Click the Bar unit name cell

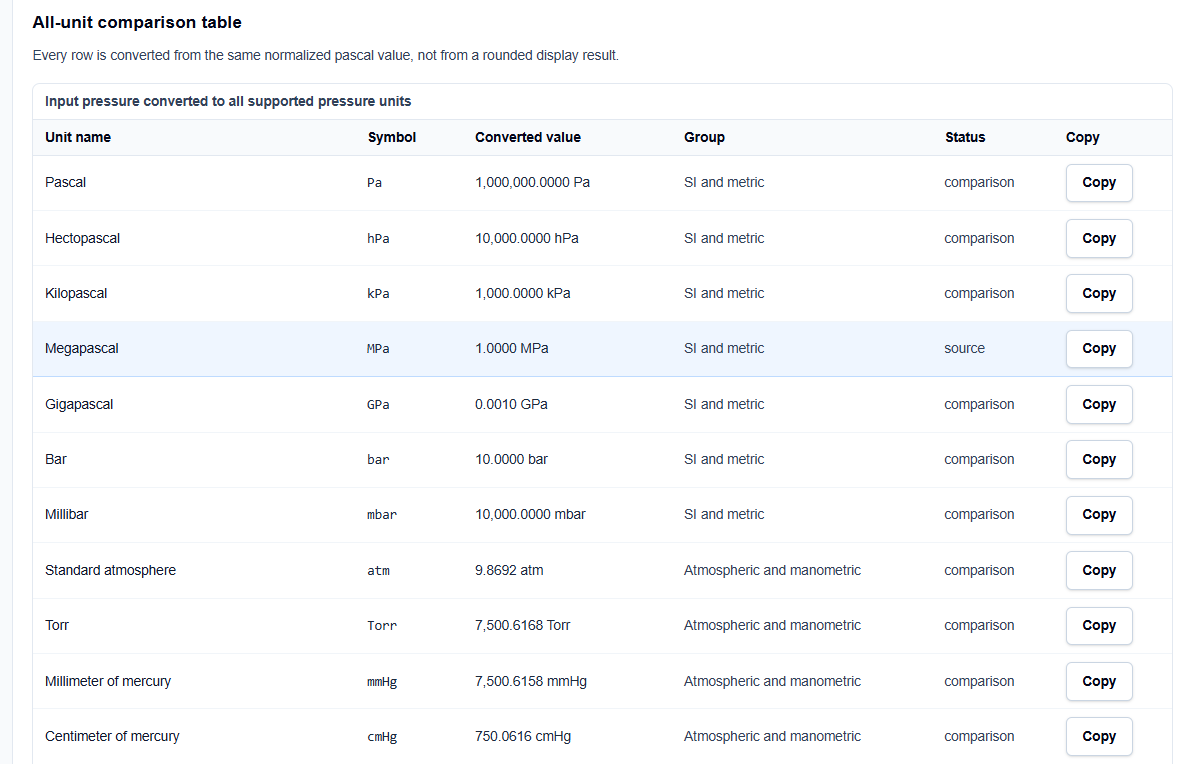[56, 459]
